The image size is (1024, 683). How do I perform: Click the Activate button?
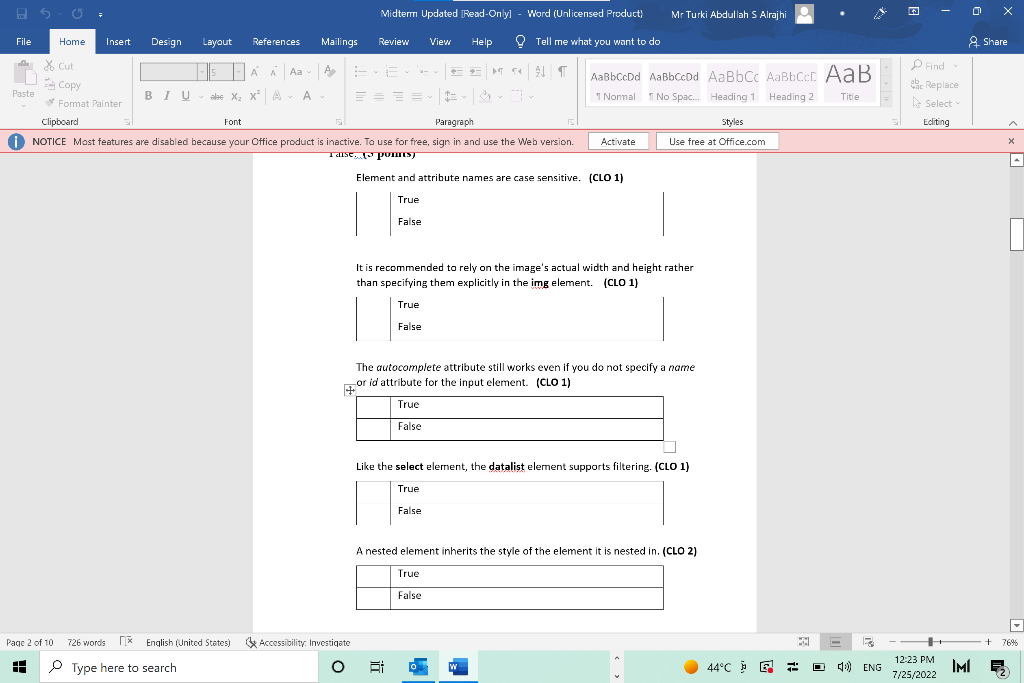click(618, 140)
